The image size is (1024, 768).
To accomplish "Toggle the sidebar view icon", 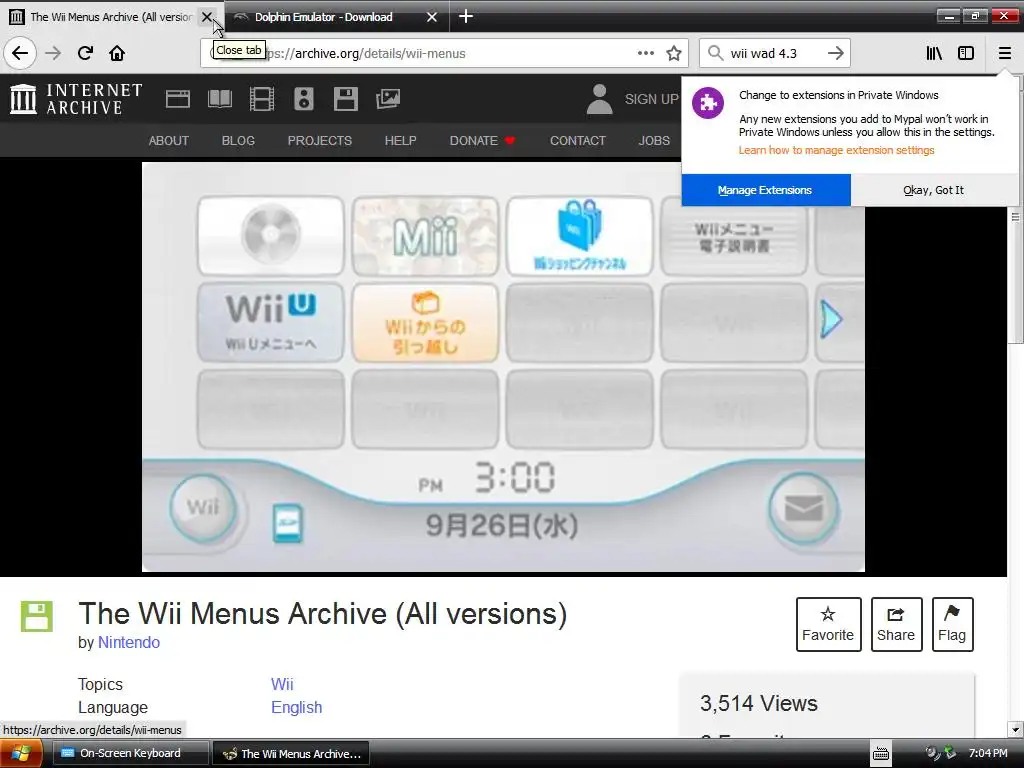I will [x=966, y=53].
